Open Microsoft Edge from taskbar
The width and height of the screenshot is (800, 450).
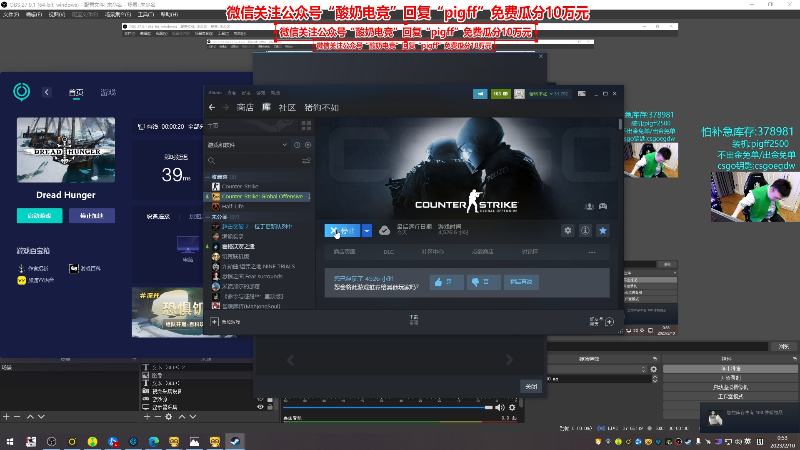tap(154, 441)
